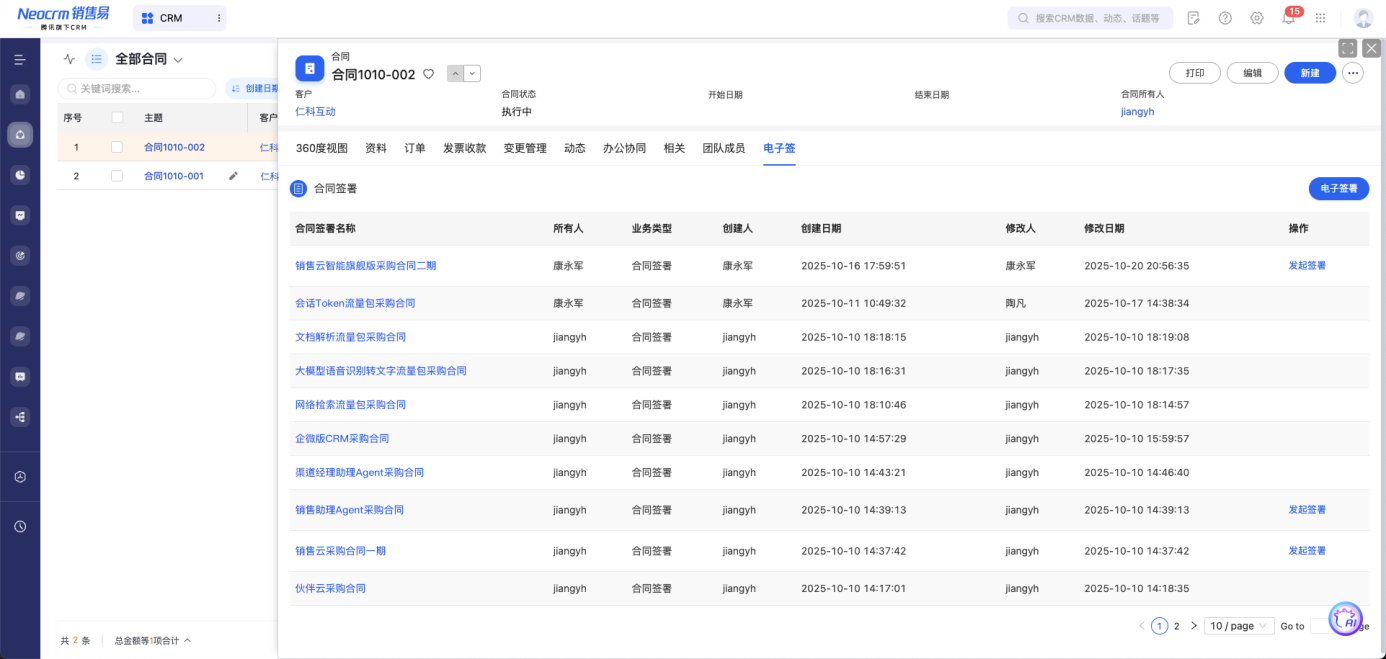
Task: Check the box for row 合同1010-001
Action: tap(117, 176)
